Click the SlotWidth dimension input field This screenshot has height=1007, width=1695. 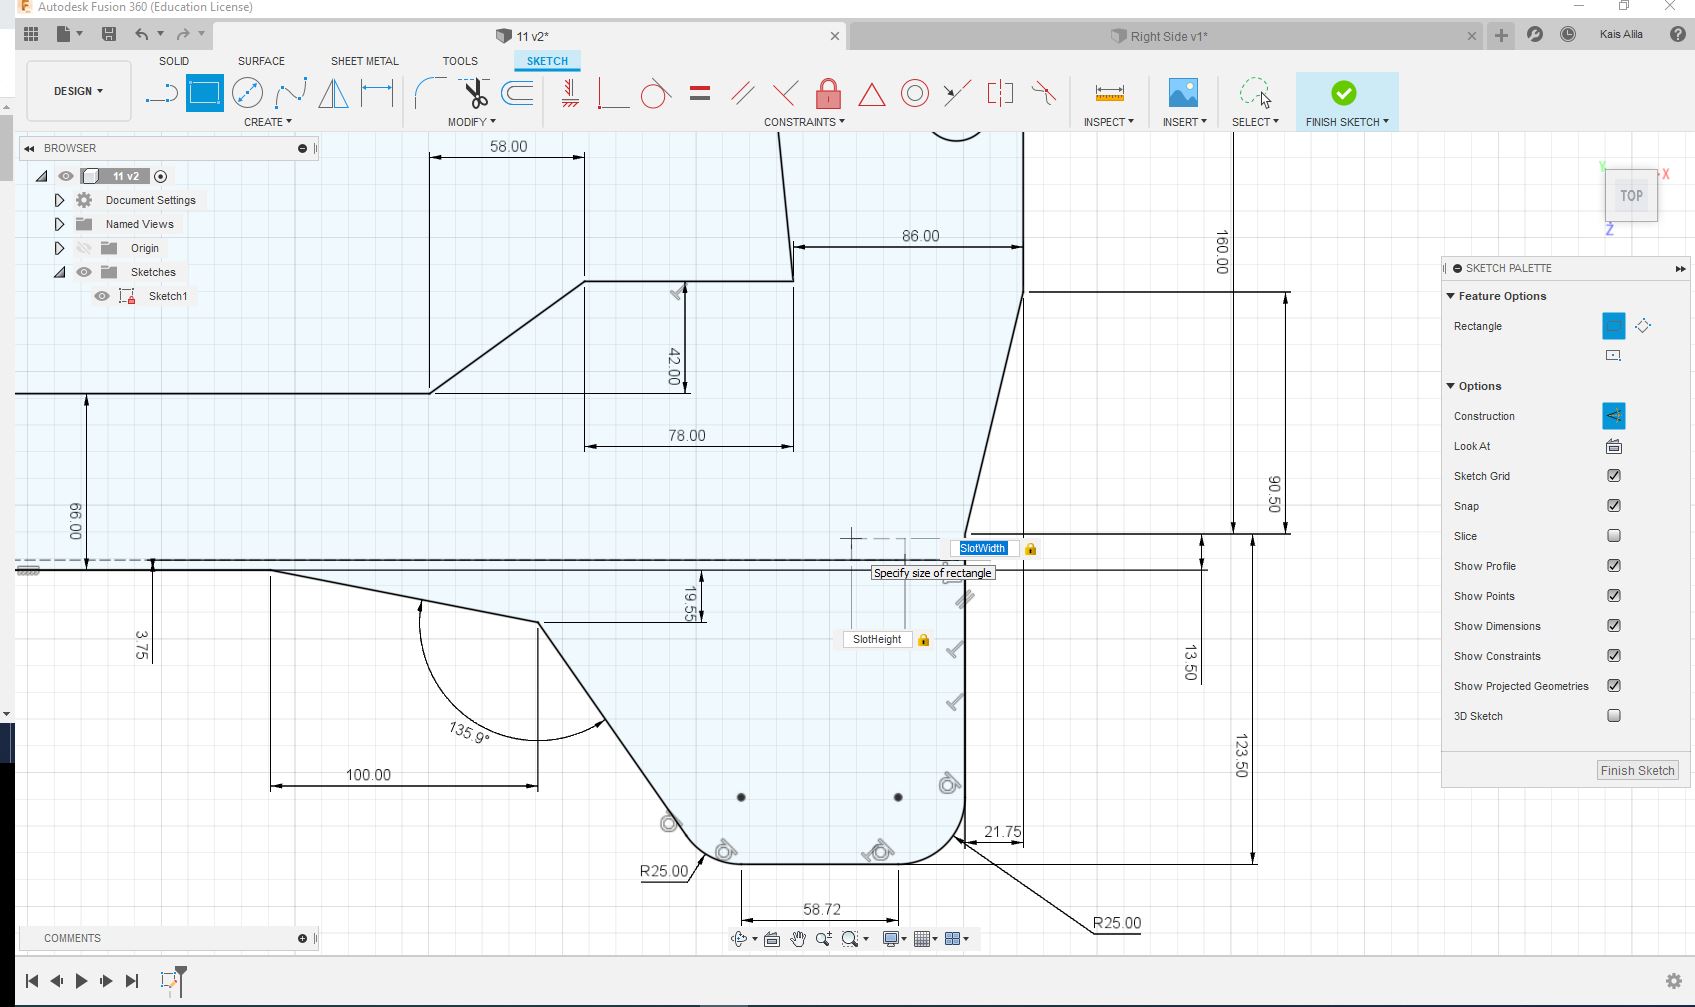[984, 548]
